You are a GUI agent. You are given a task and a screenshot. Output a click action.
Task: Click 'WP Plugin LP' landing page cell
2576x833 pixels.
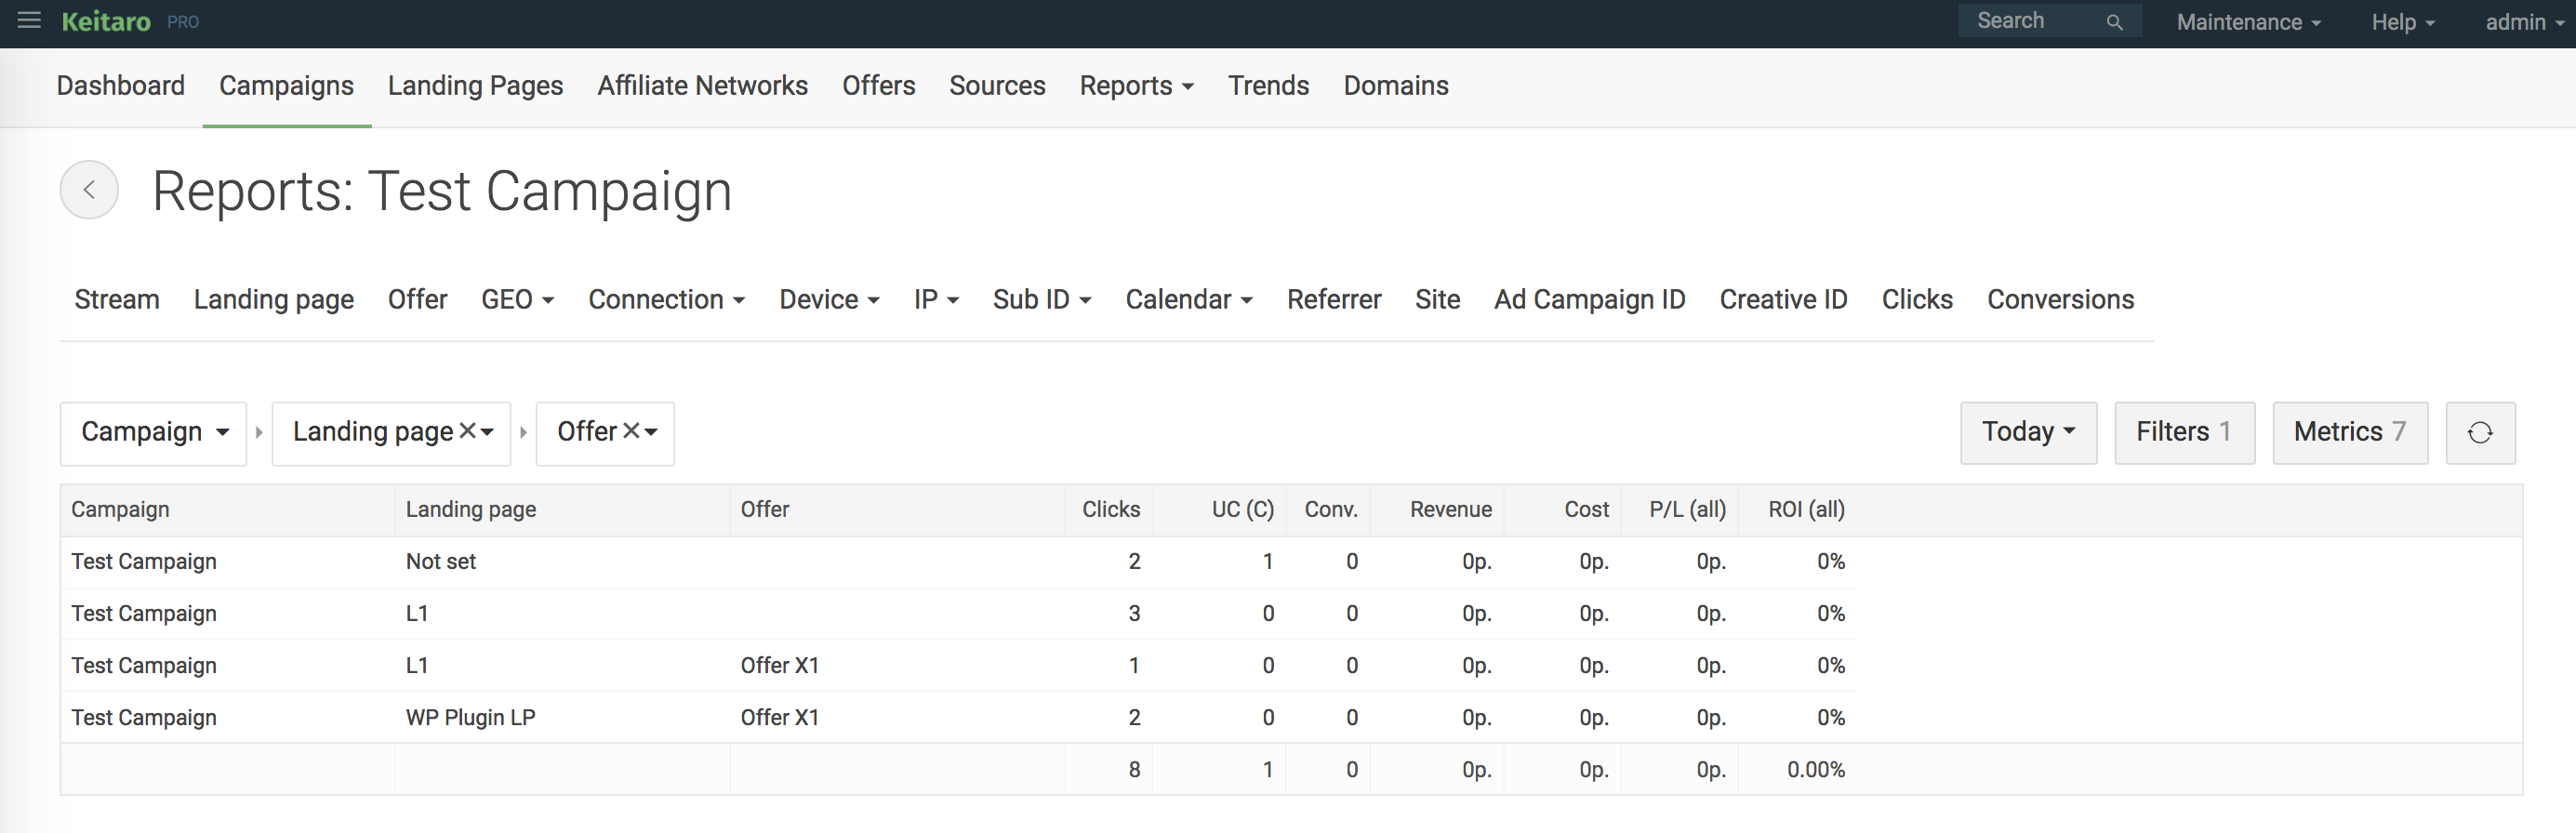click(471, 718)
